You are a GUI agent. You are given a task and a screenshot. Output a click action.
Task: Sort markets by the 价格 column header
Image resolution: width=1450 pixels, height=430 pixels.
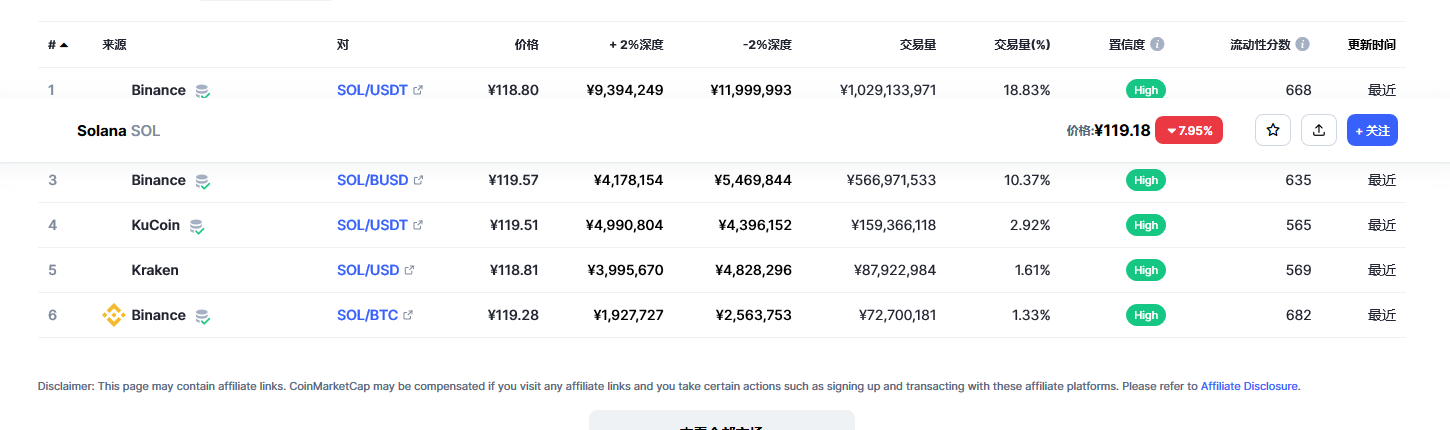[526, 45]
